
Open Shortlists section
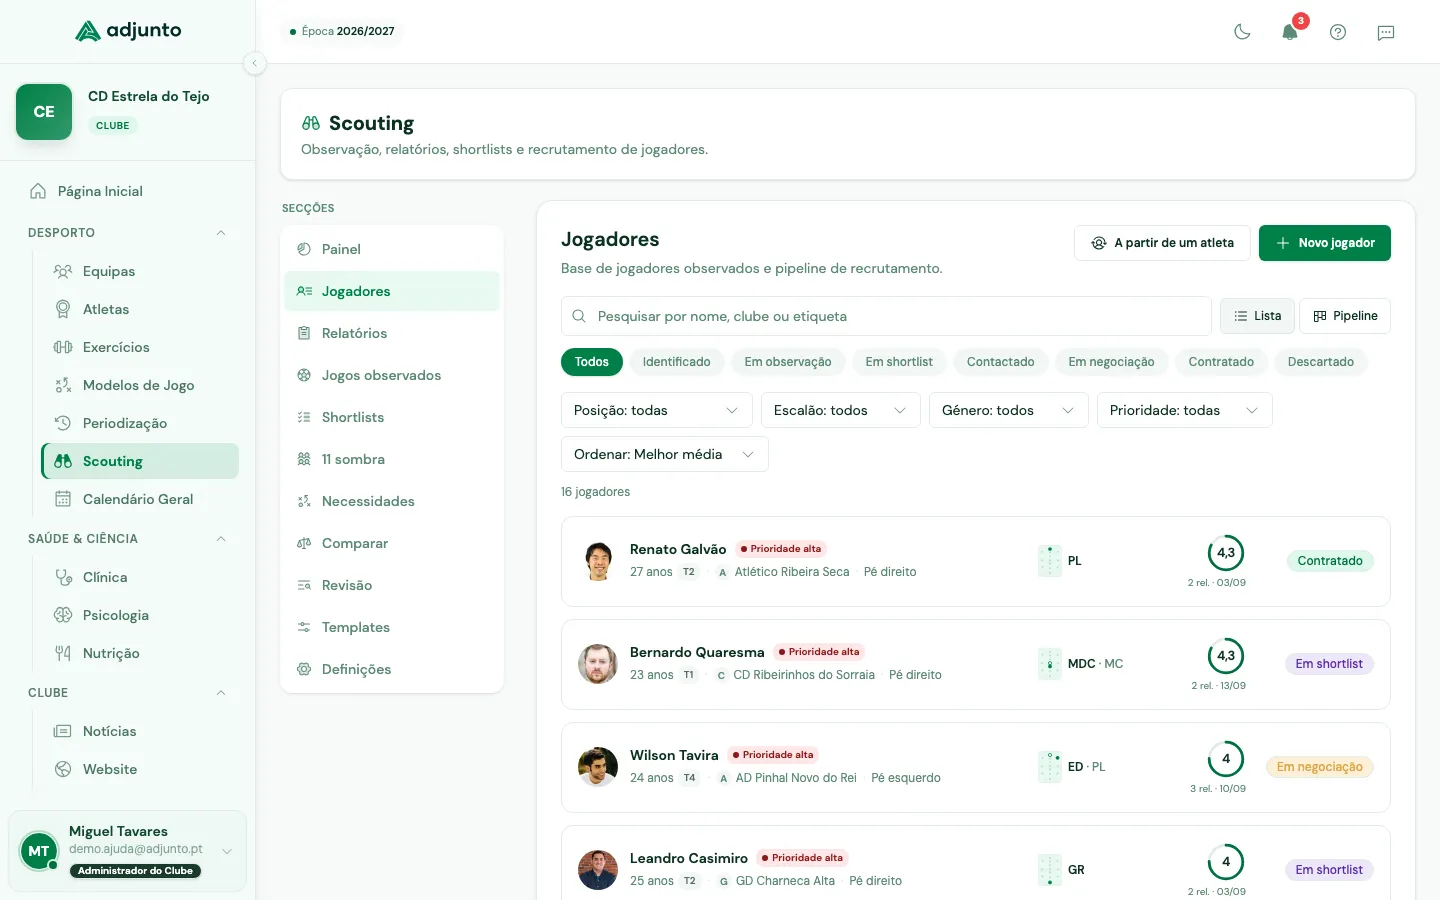click(x=392, y=417)
